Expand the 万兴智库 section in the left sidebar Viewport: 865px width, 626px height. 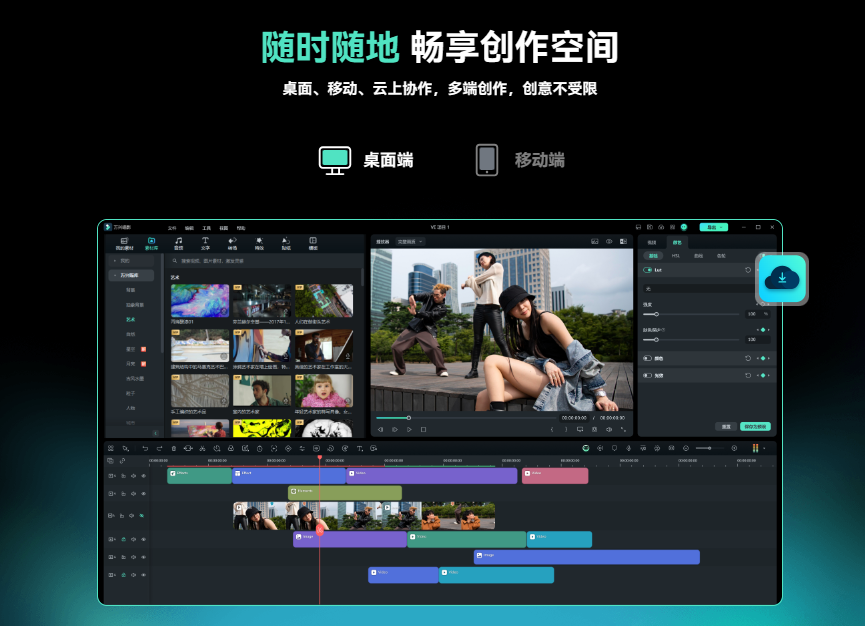point(121,276)
